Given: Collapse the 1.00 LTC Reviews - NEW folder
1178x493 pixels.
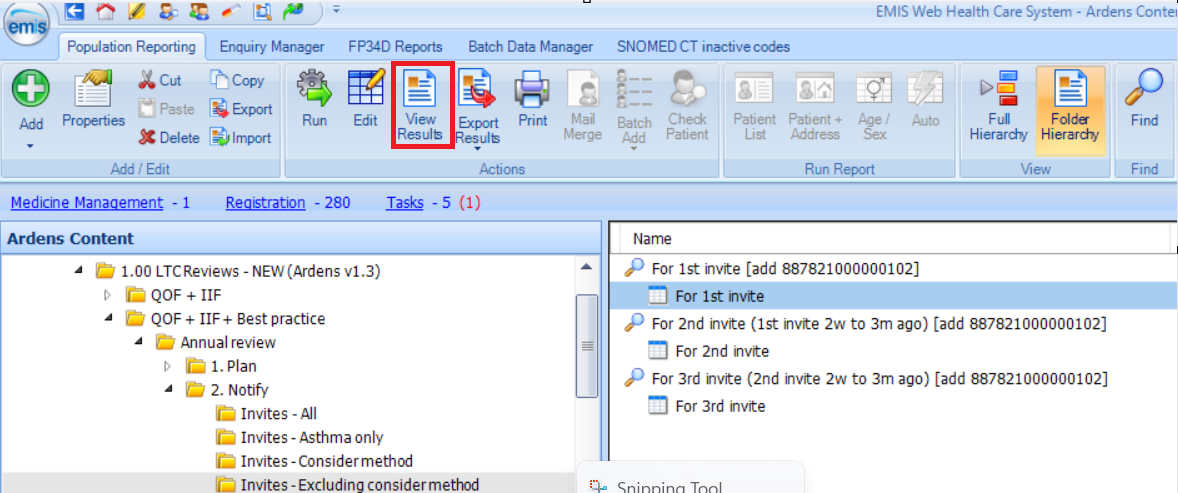Looking at the screenshot, I should tap(79, 271).
